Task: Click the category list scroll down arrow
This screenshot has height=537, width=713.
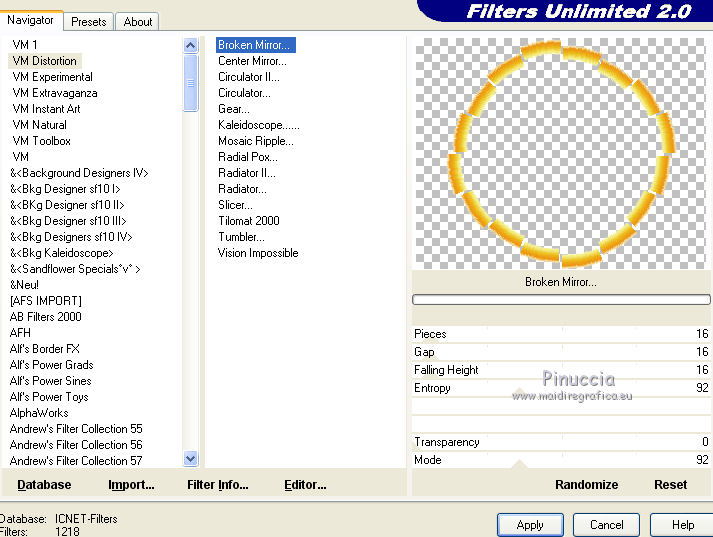Action: (191, 459)
